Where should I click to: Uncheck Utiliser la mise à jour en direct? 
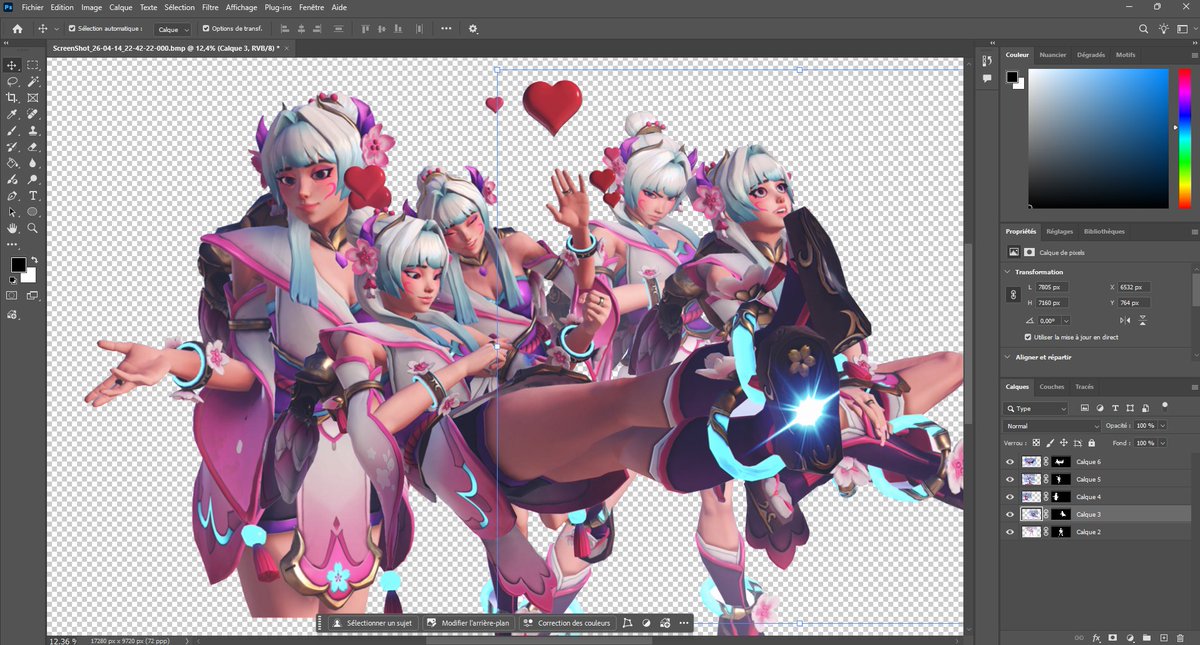(1029, 337)
